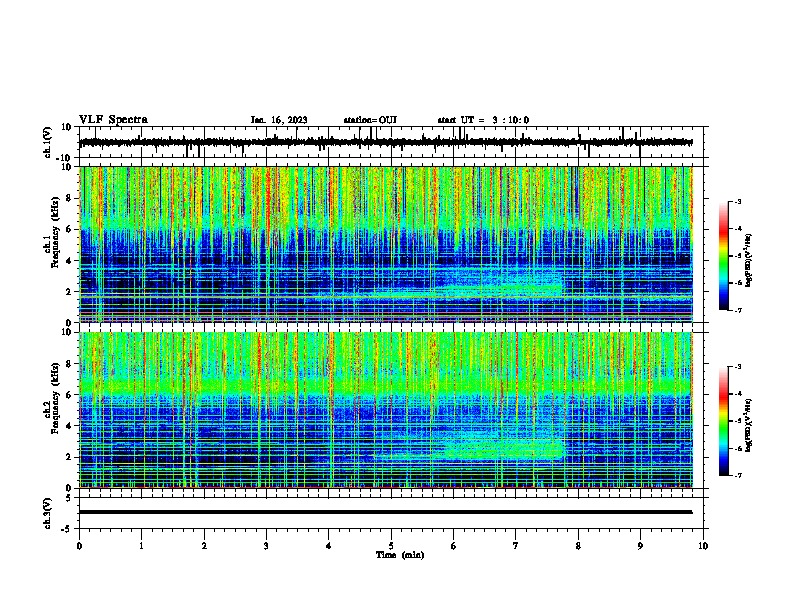Screen dimensions: 792x612
Task: Click the 'Time (min)' x-axis label
Action: point(400,555)
